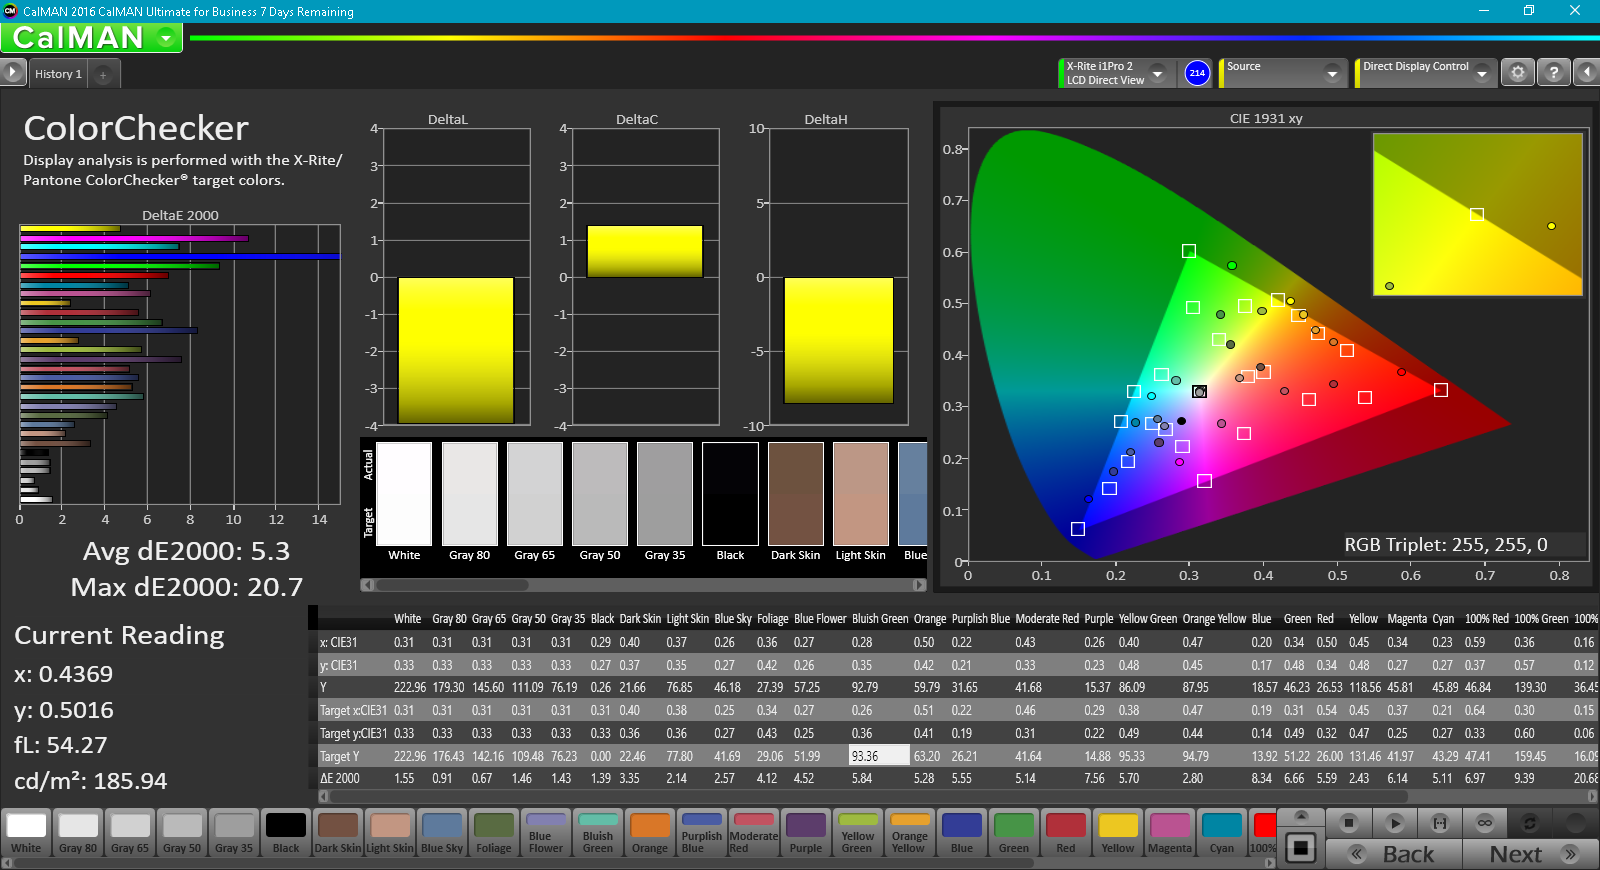
Task: Click the question mark help icon
Action: (x=1553, y=73)
